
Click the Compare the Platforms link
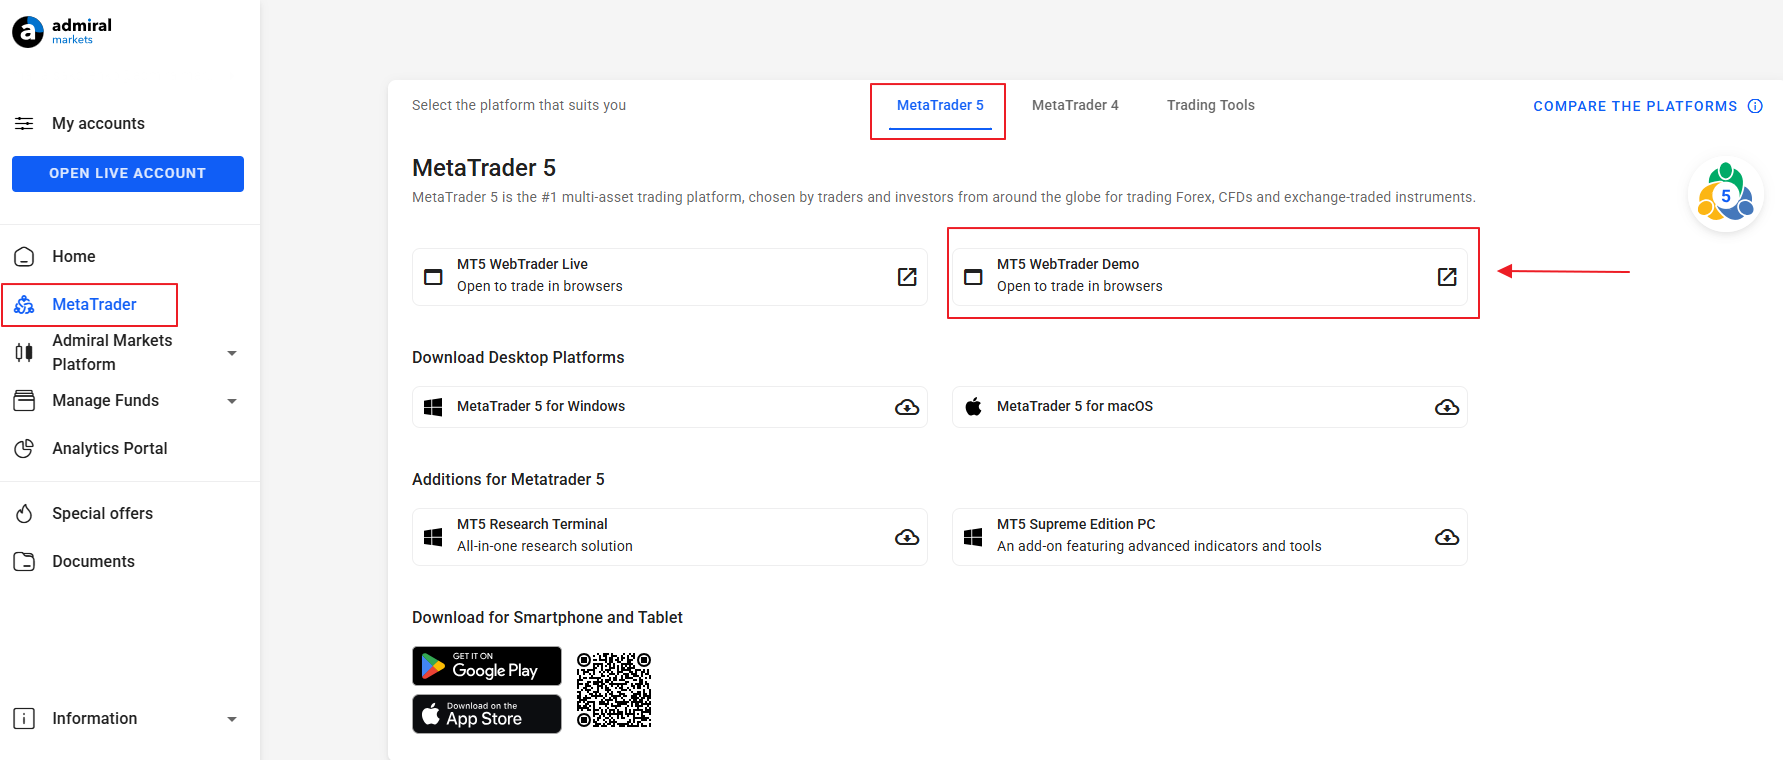tap(1635, 106)
